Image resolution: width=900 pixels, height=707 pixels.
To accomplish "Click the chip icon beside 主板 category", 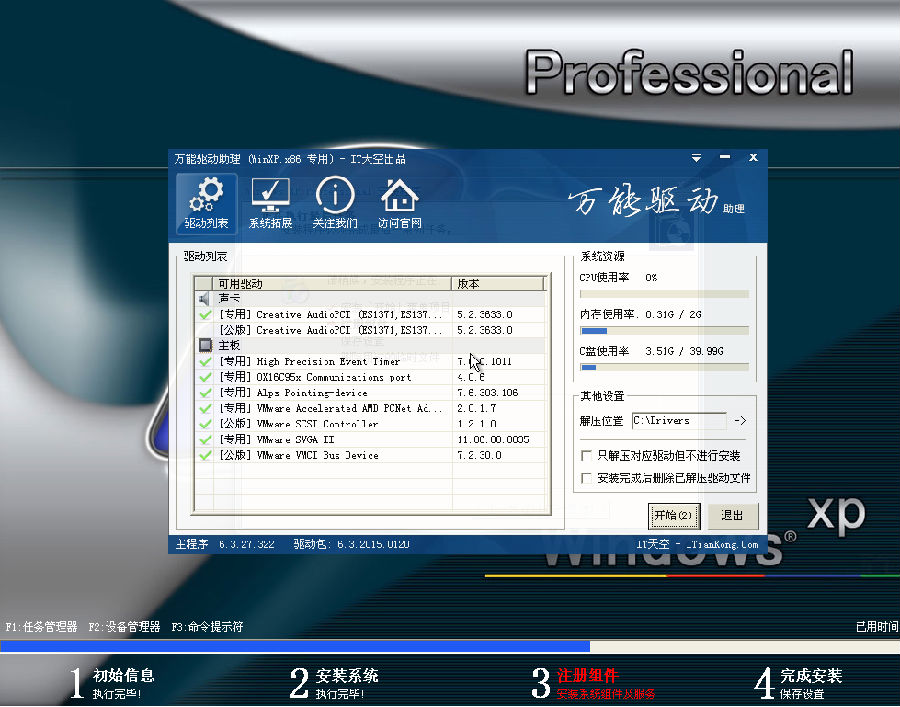I will click(x=206, y=345).
